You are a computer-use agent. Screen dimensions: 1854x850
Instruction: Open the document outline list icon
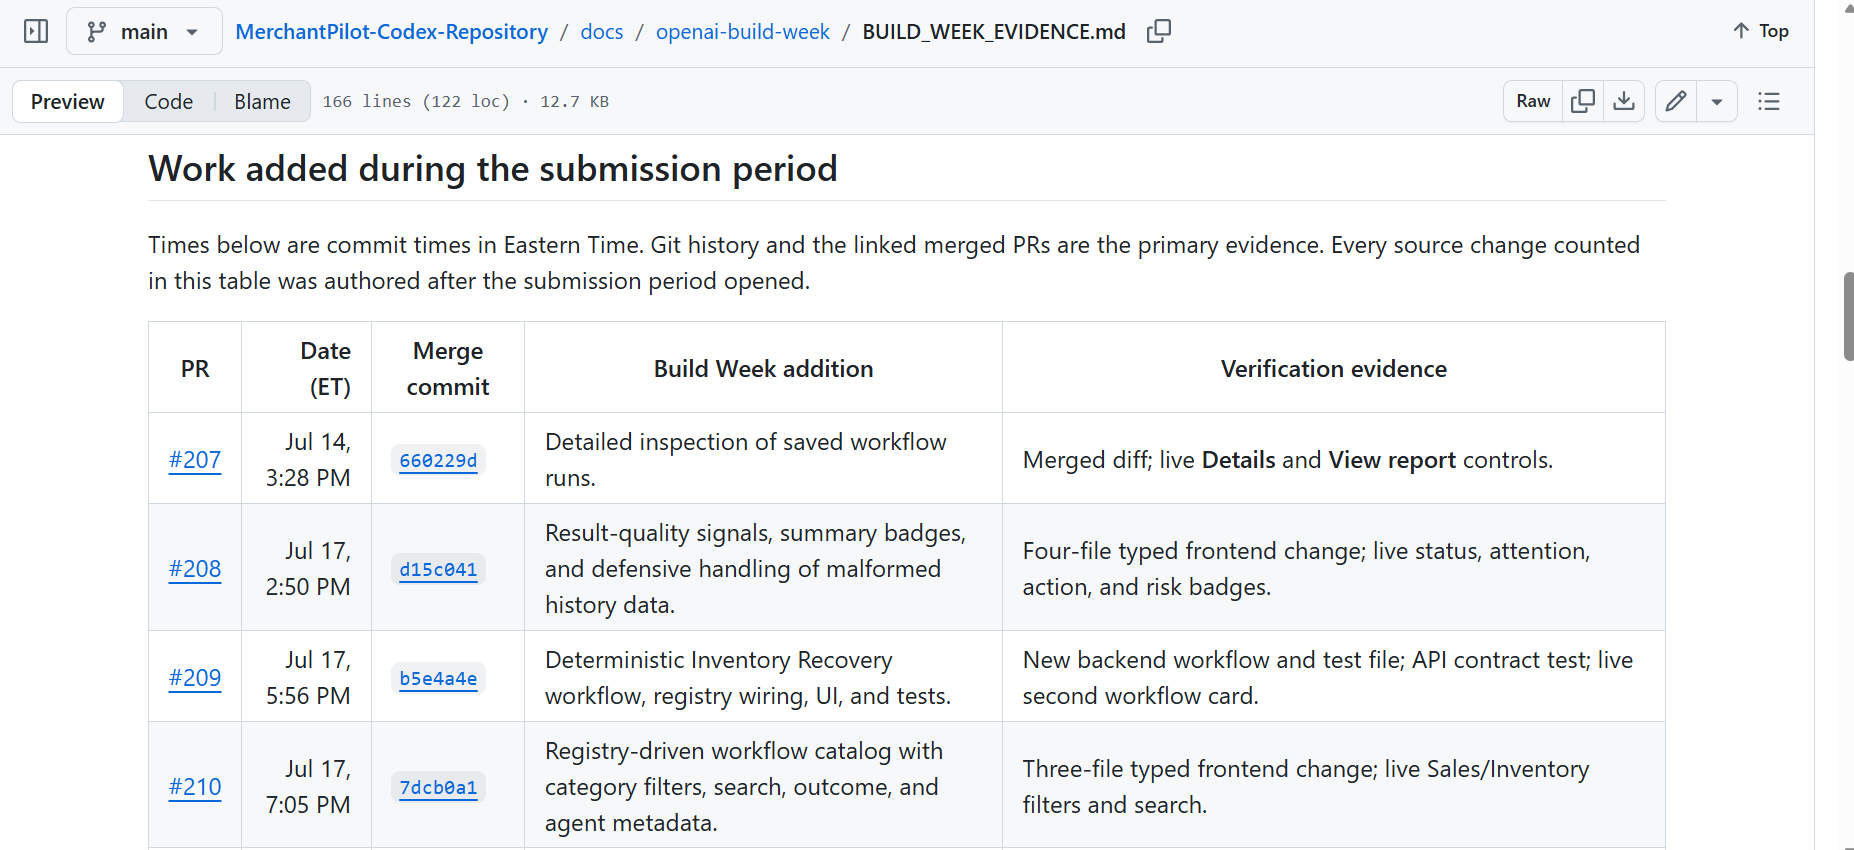point(1769,101)
